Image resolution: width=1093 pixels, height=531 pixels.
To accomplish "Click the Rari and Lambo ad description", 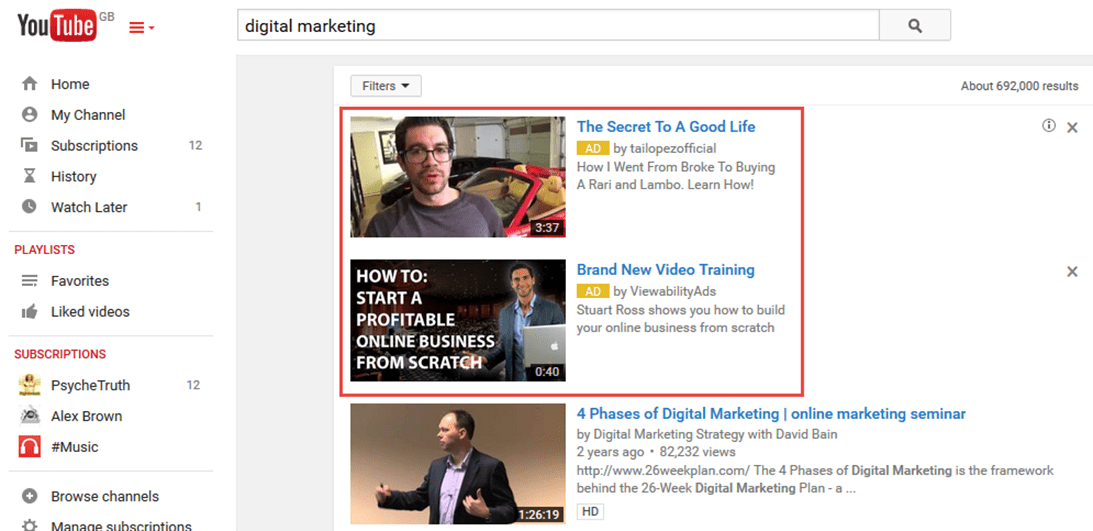I will coord(676,176).
